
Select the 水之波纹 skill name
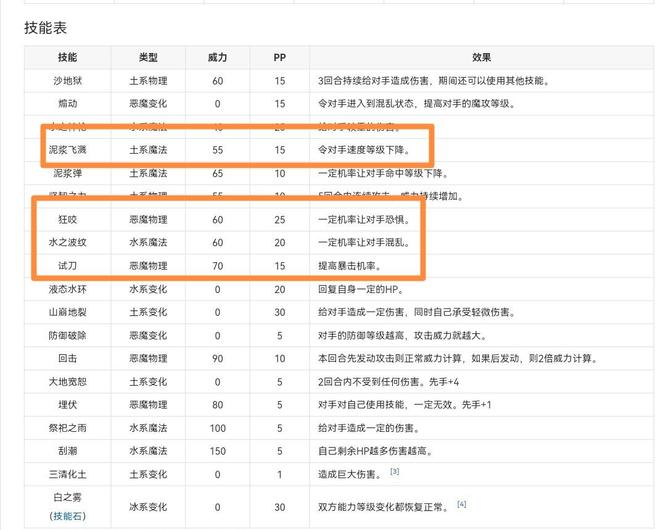tap(67, 243)
